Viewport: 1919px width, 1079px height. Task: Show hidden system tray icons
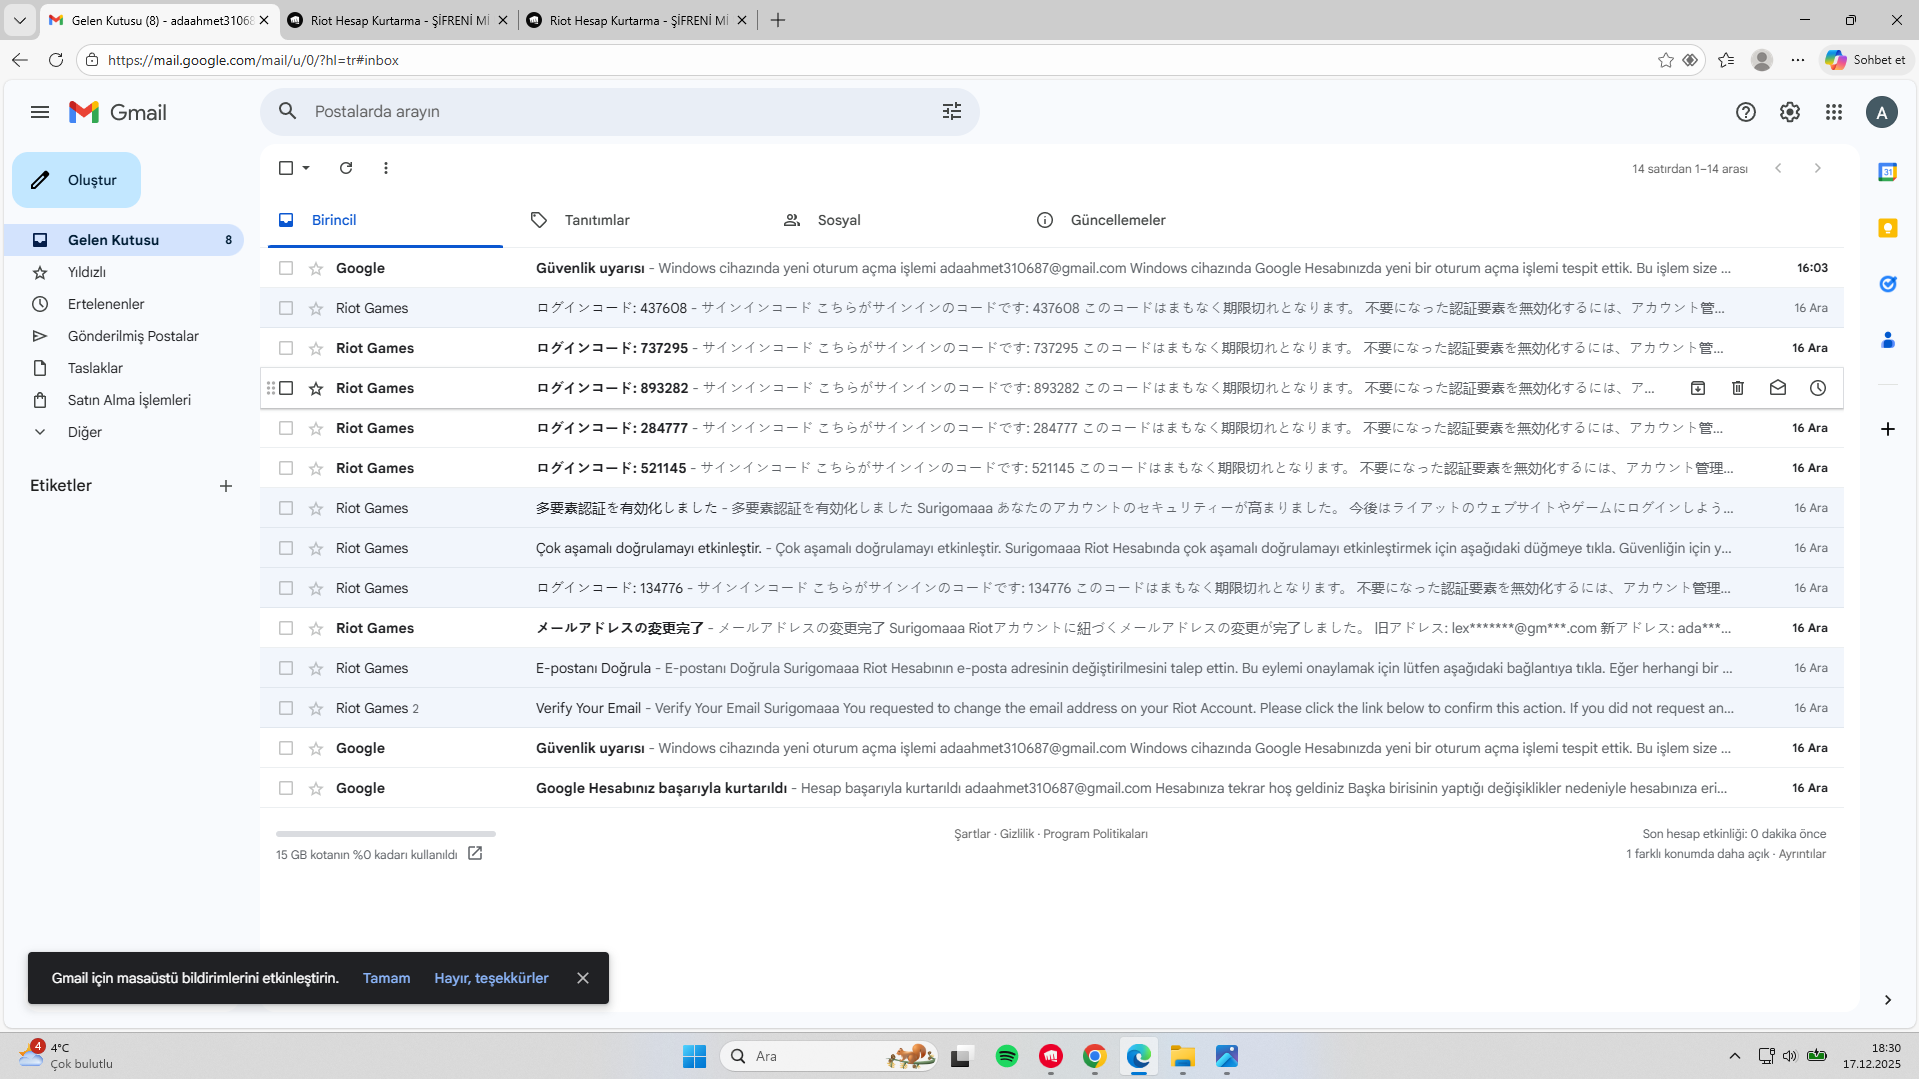[x=1735, y=1056]
